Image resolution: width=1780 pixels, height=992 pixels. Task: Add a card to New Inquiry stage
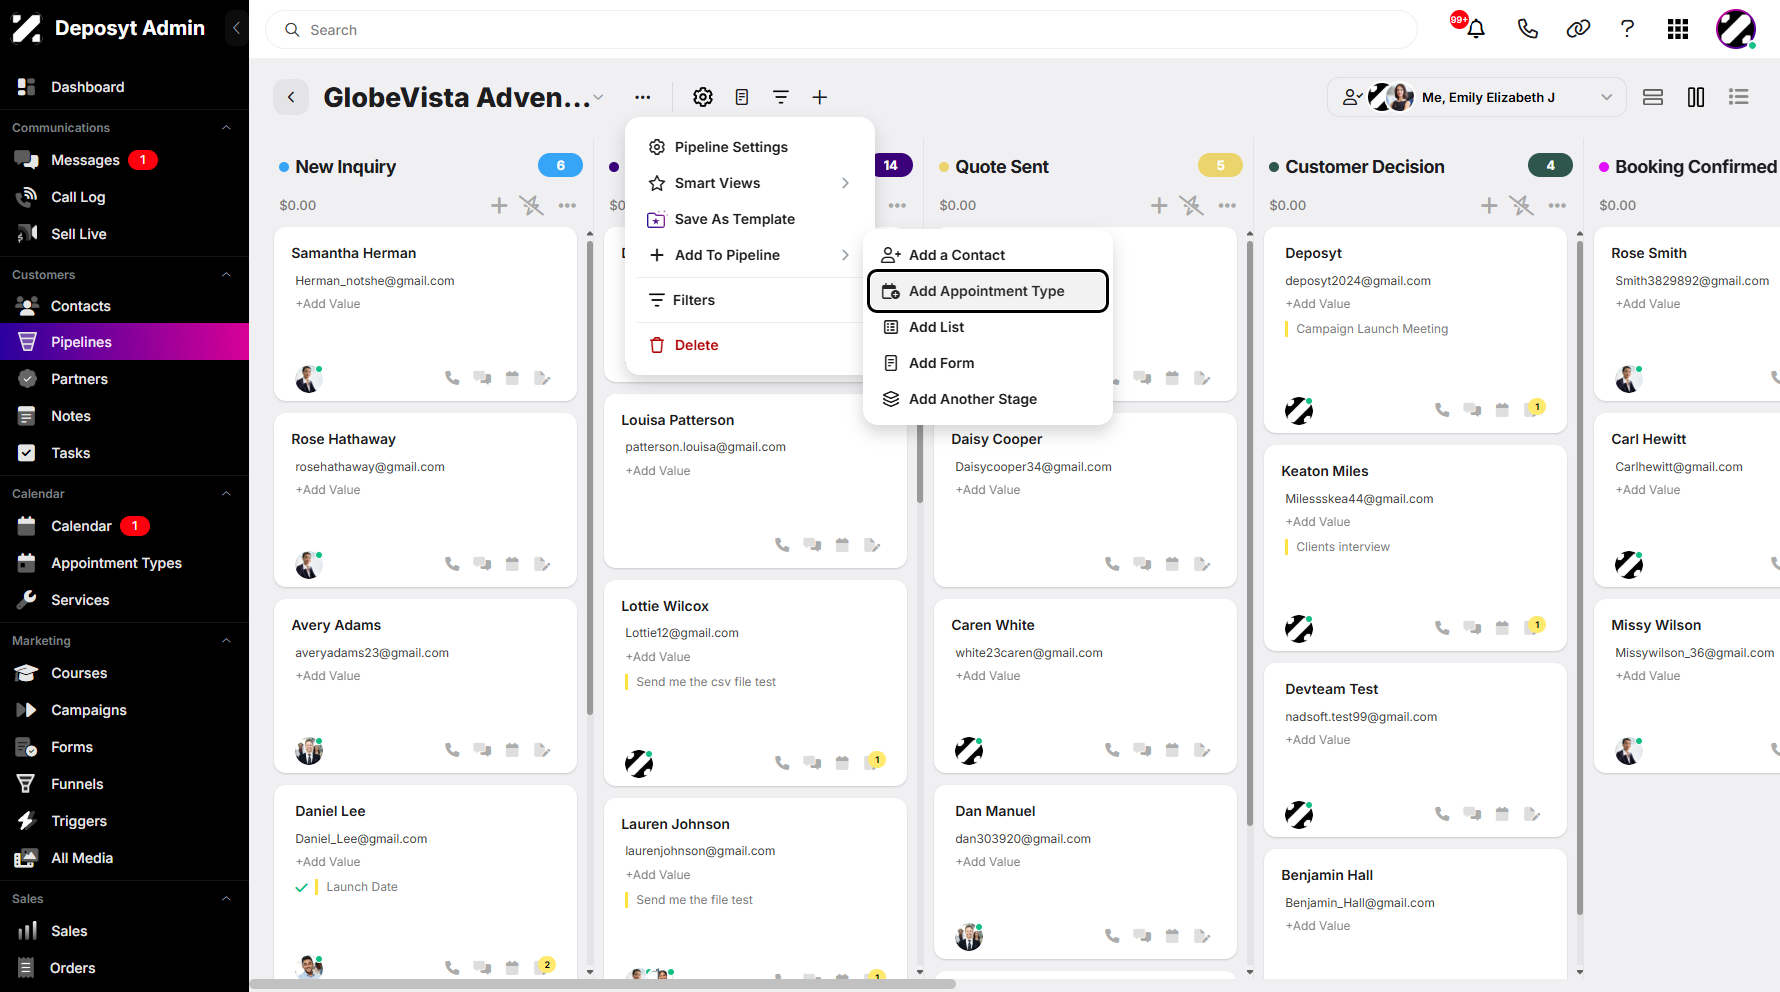(x=499, y=205)
